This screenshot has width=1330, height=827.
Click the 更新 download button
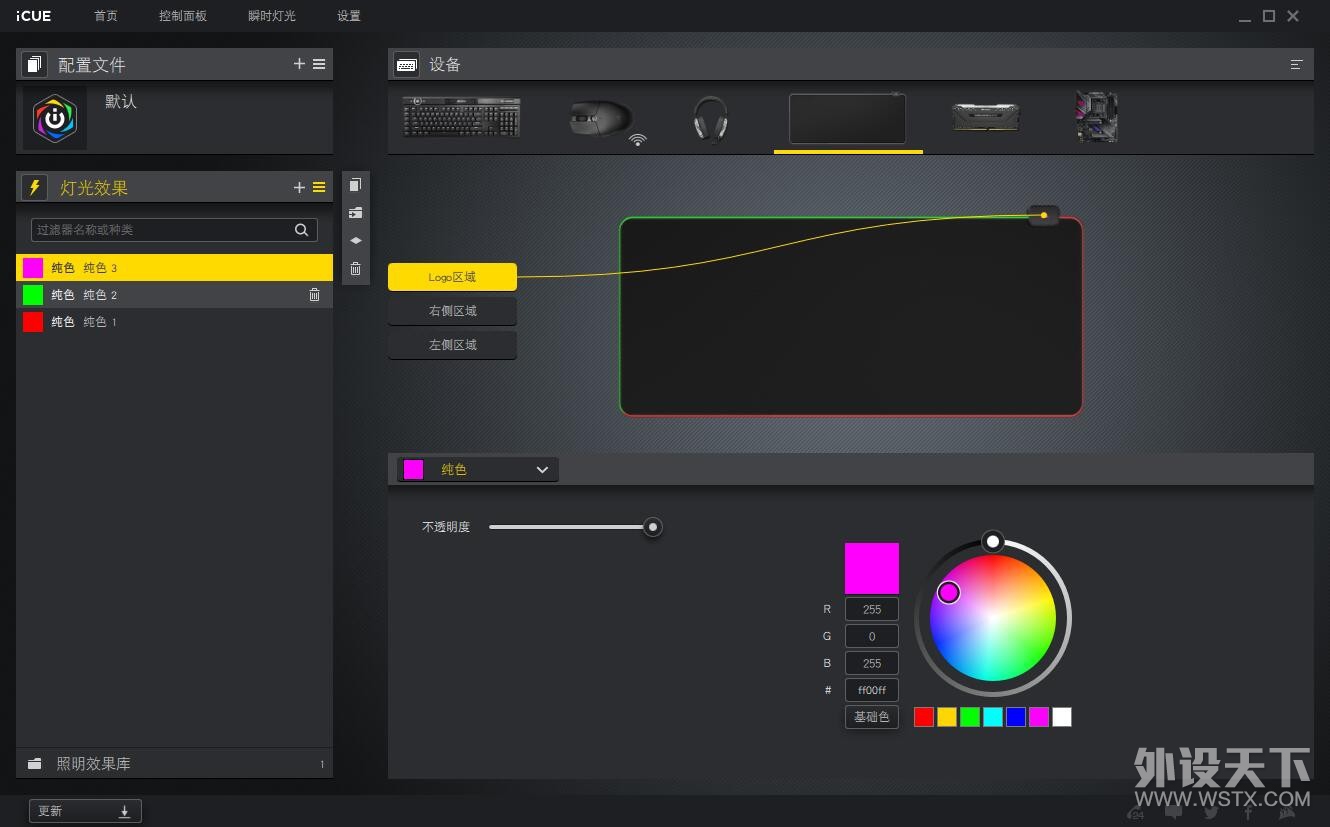coord(85,811)
